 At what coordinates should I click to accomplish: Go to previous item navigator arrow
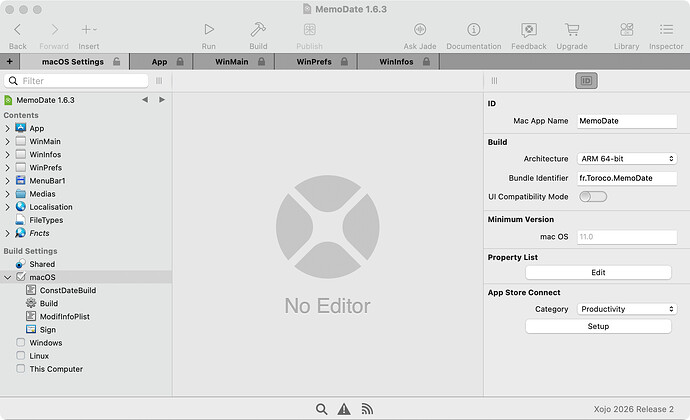tap(145, 100)
